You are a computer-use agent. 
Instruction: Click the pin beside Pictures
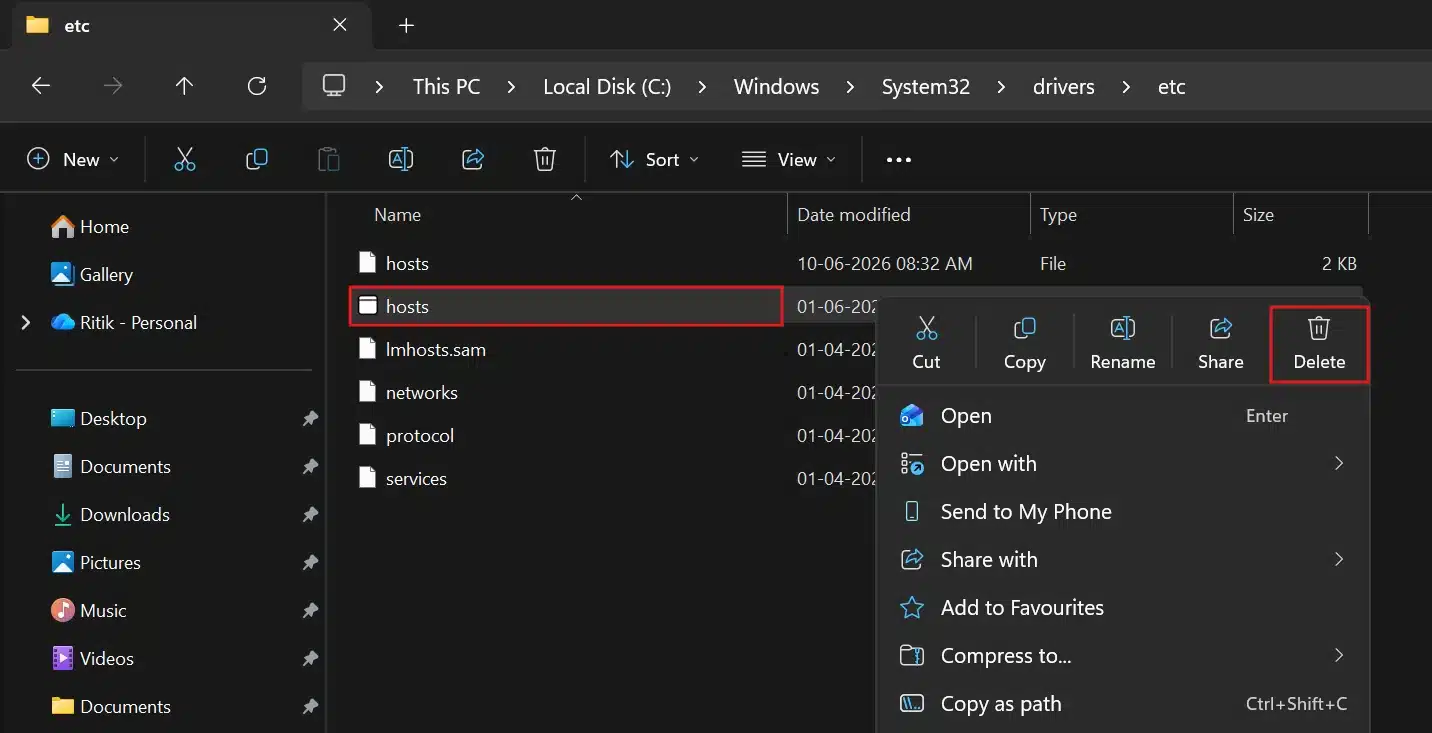tap(310, 563)
